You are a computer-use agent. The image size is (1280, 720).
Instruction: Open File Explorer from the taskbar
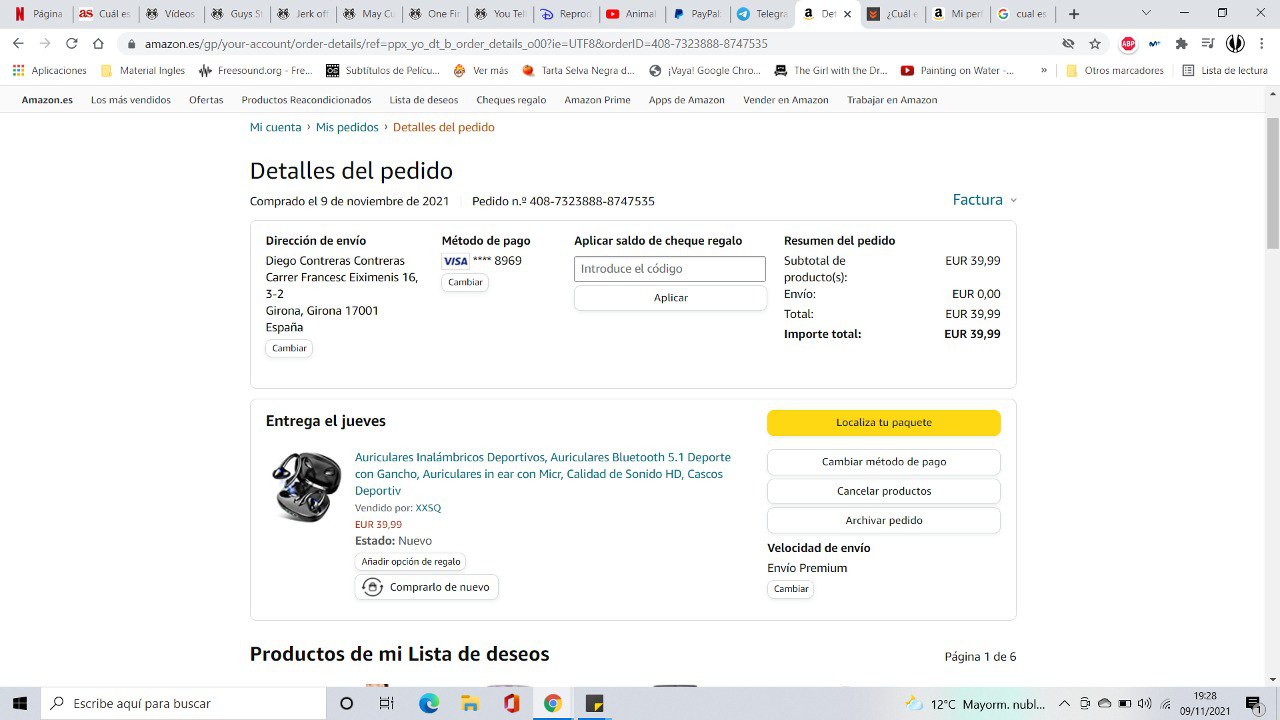(470, 703)
